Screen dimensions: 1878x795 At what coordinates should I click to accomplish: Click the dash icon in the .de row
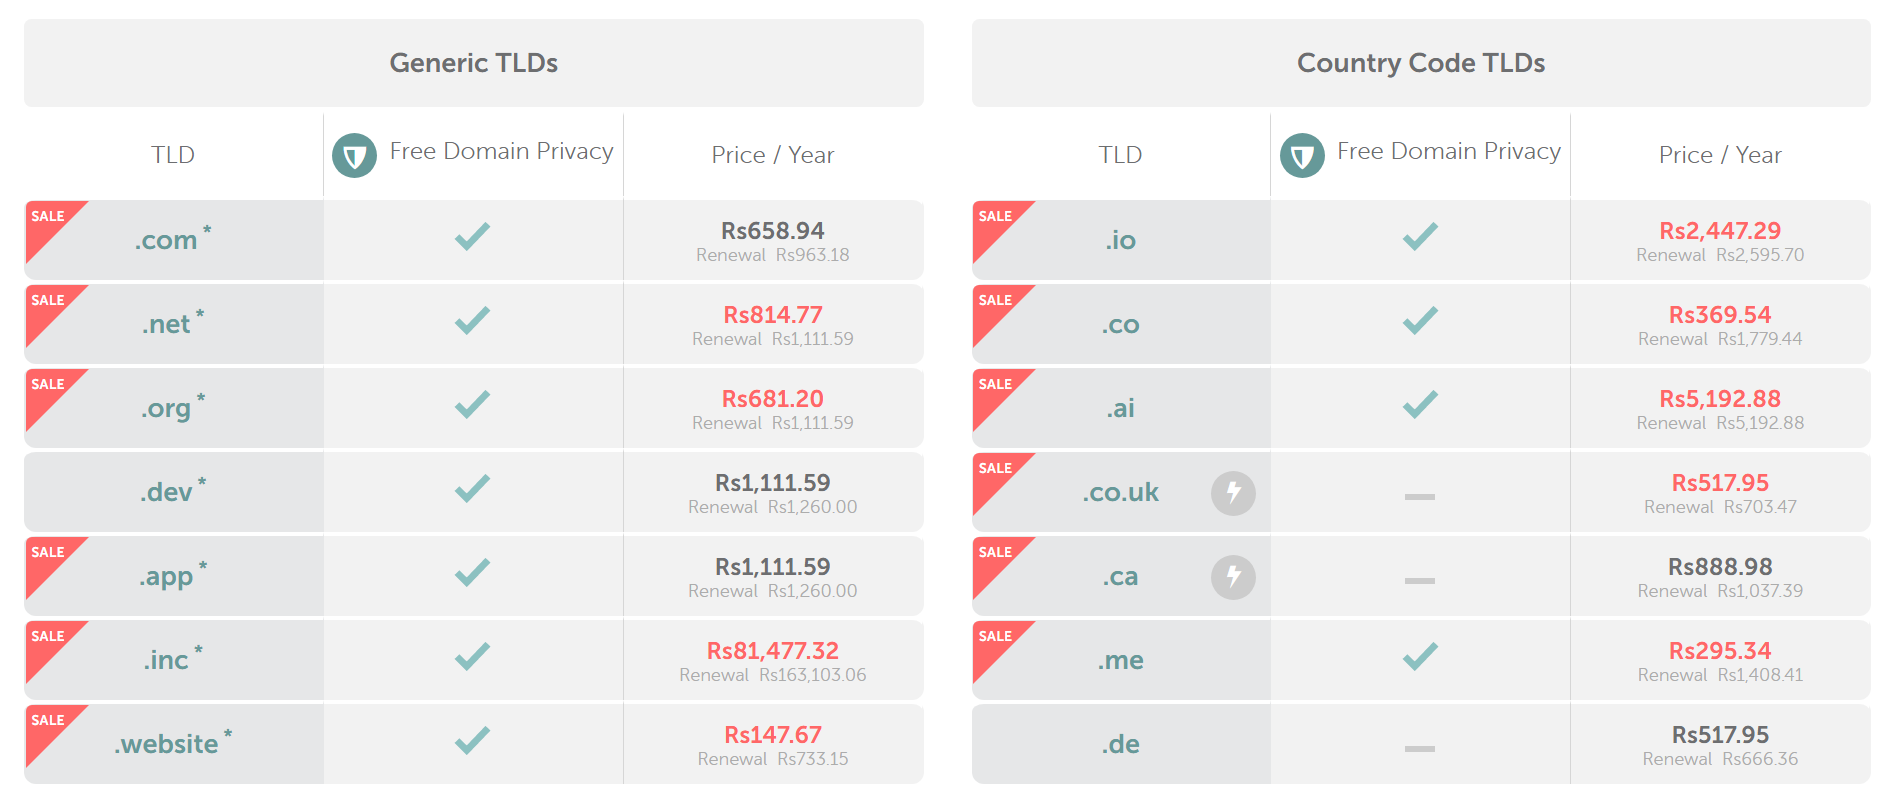pyautogui.click(x=1419, y=748)
